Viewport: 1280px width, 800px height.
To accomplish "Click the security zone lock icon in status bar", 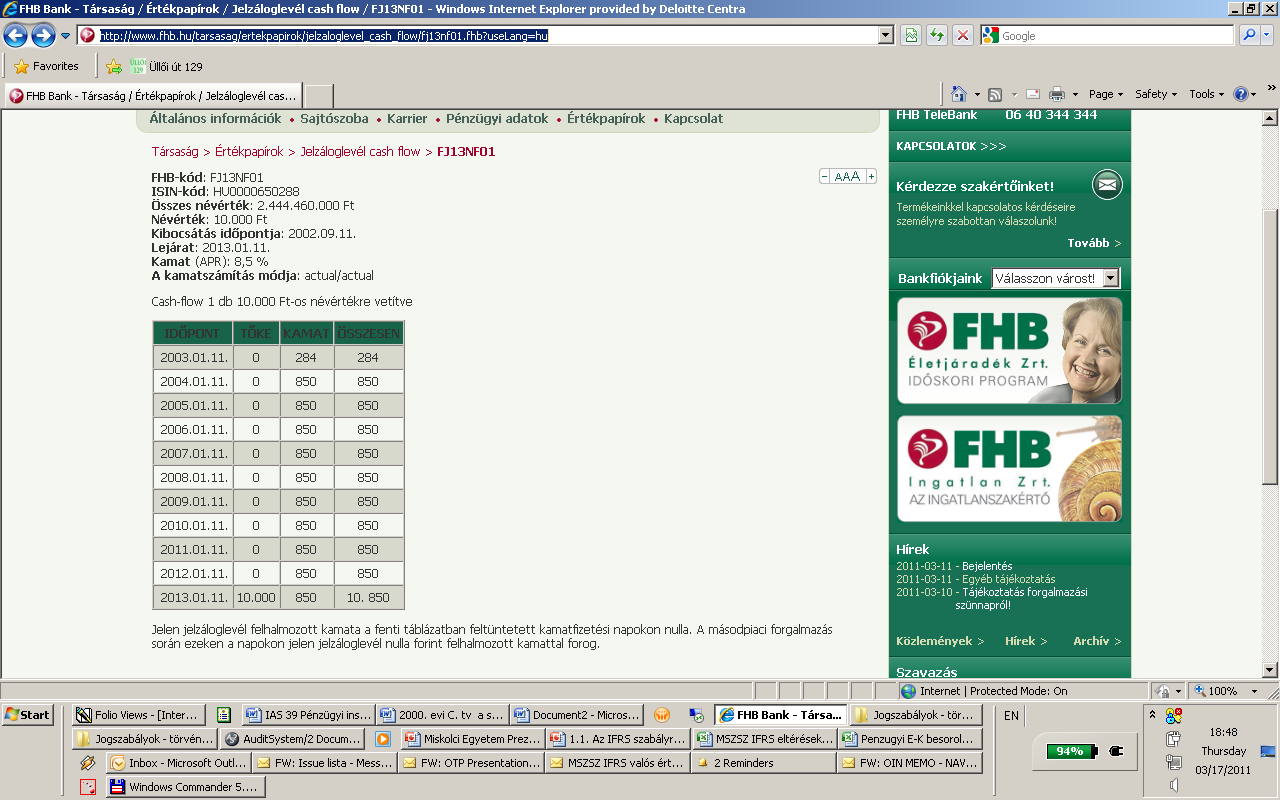I will point(1164,691).
